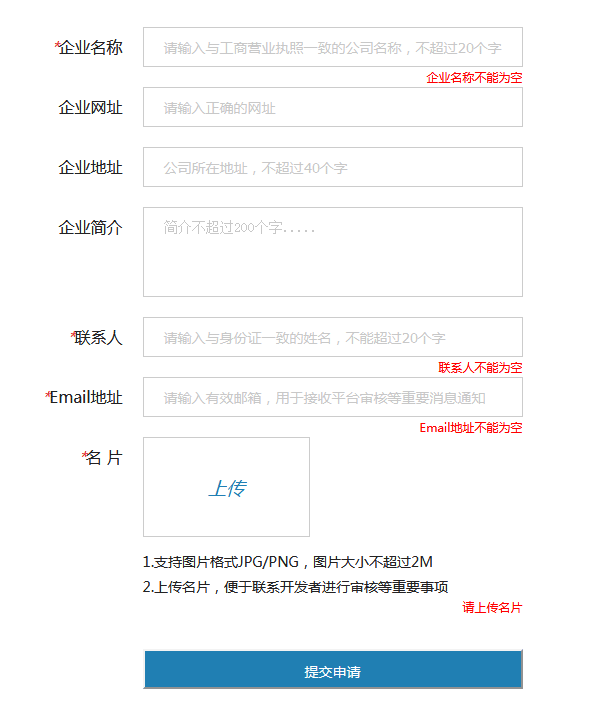Click inside the 企业简介 textarea

coord(332,252)
